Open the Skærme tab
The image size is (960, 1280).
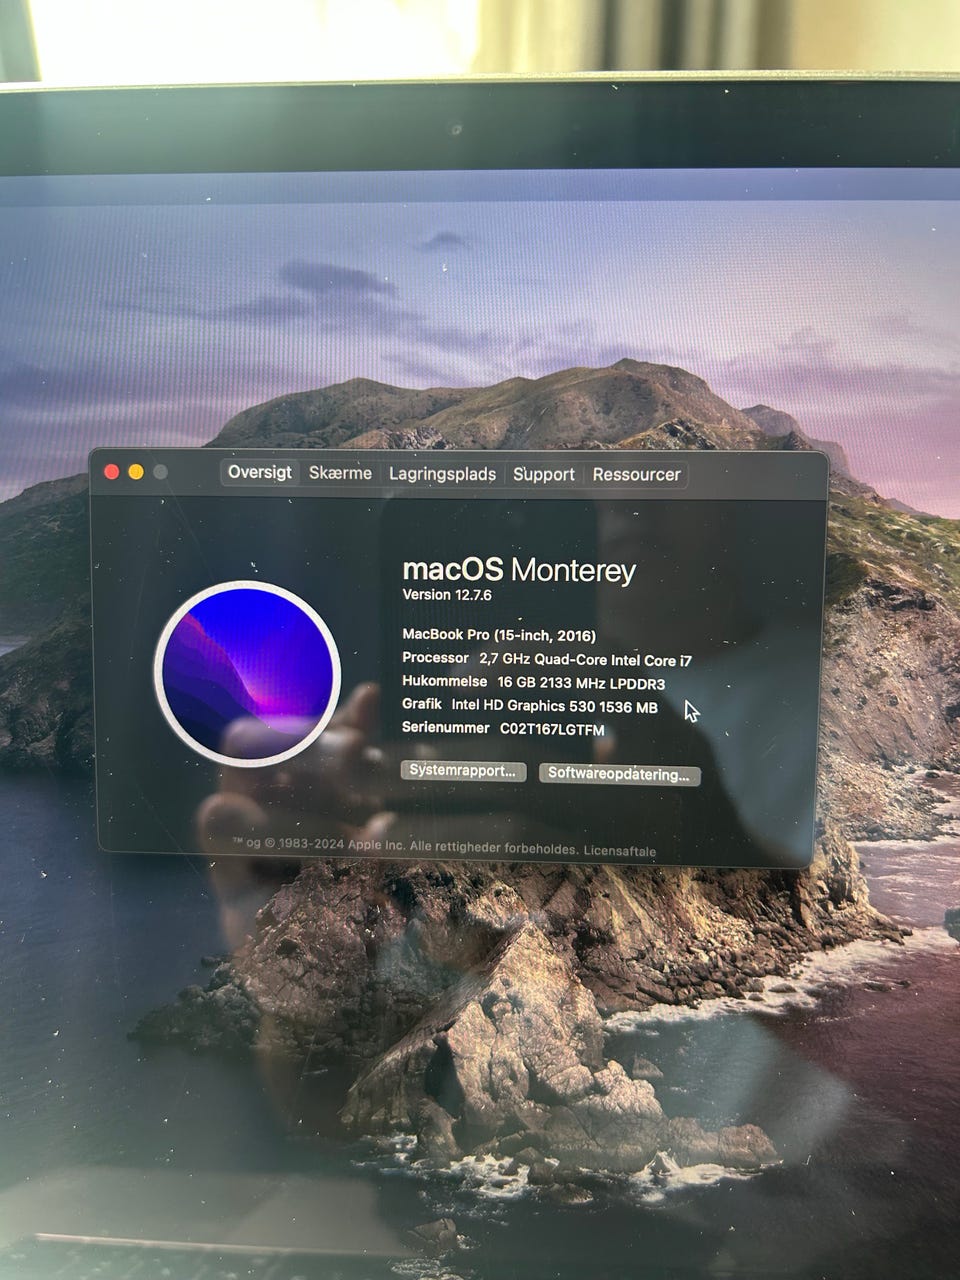tap(340, 473)
